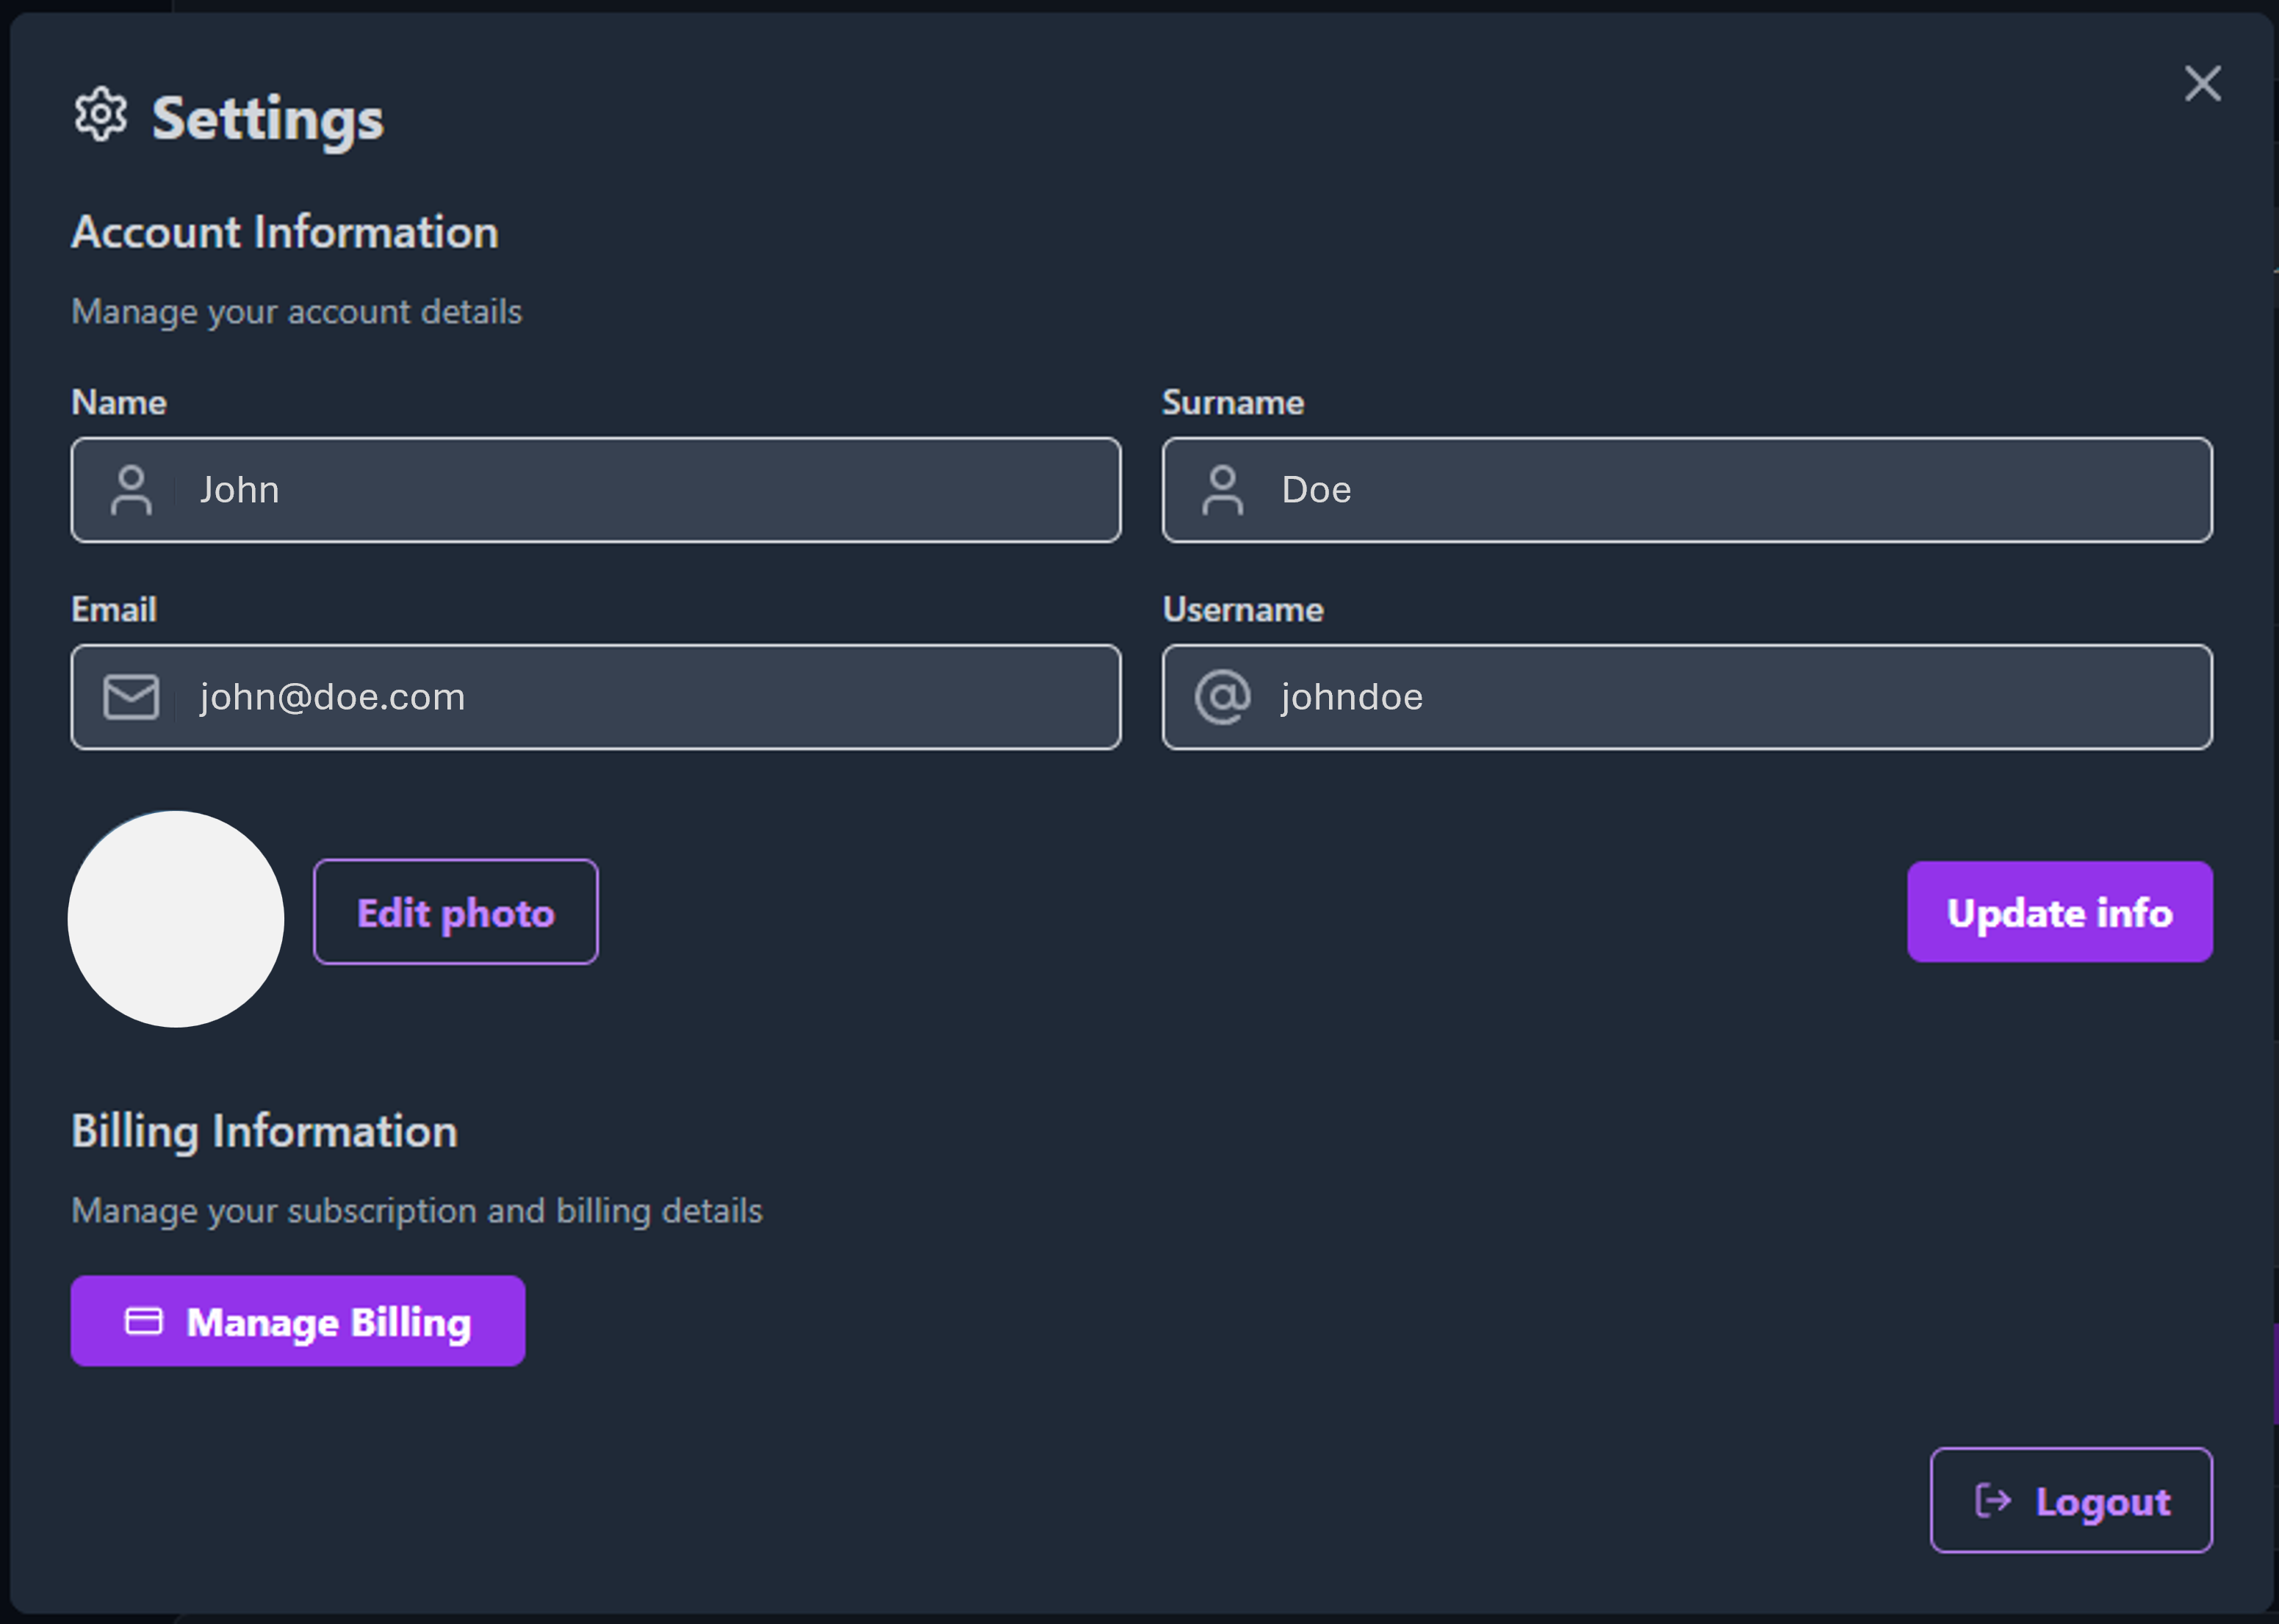Click person icon in Surname field
The height and width of the screenshot is (1624, 2279).
point(1222,490)
